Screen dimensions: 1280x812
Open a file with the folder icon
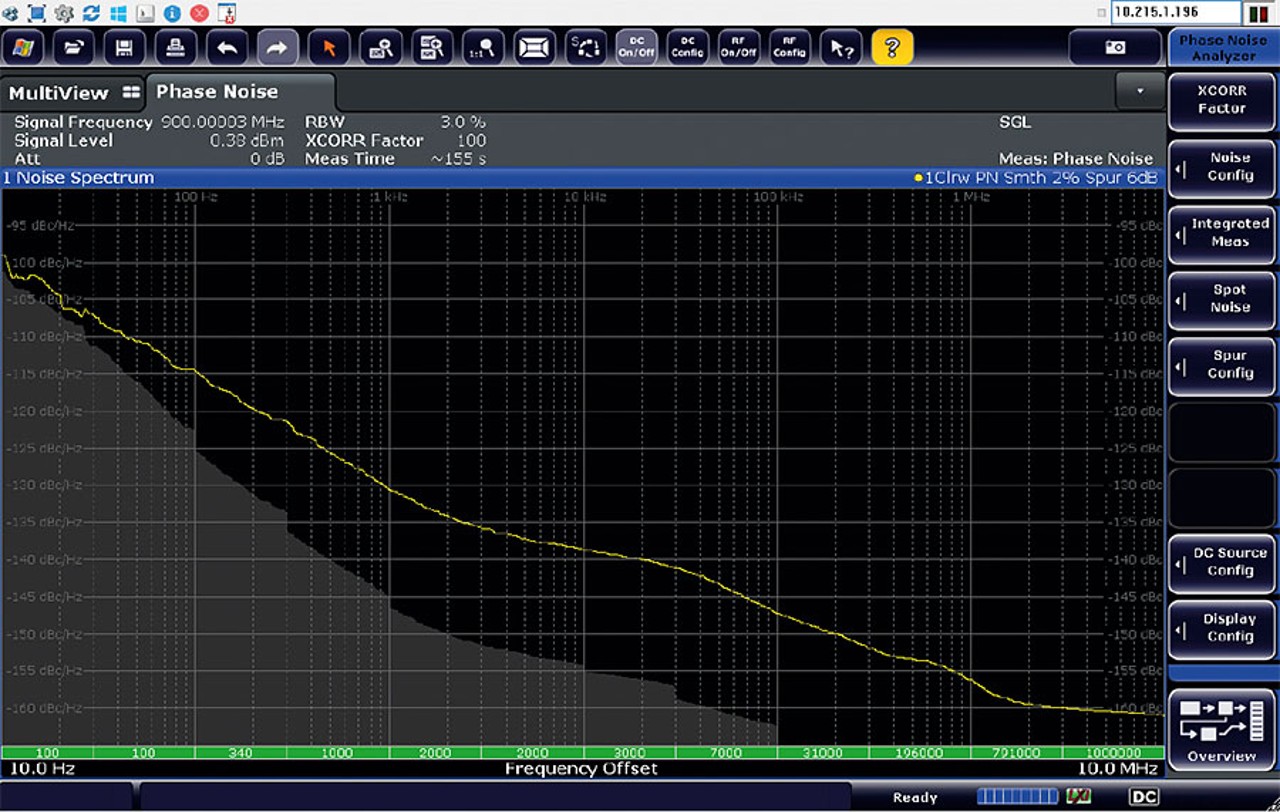[x=74, y=47]
